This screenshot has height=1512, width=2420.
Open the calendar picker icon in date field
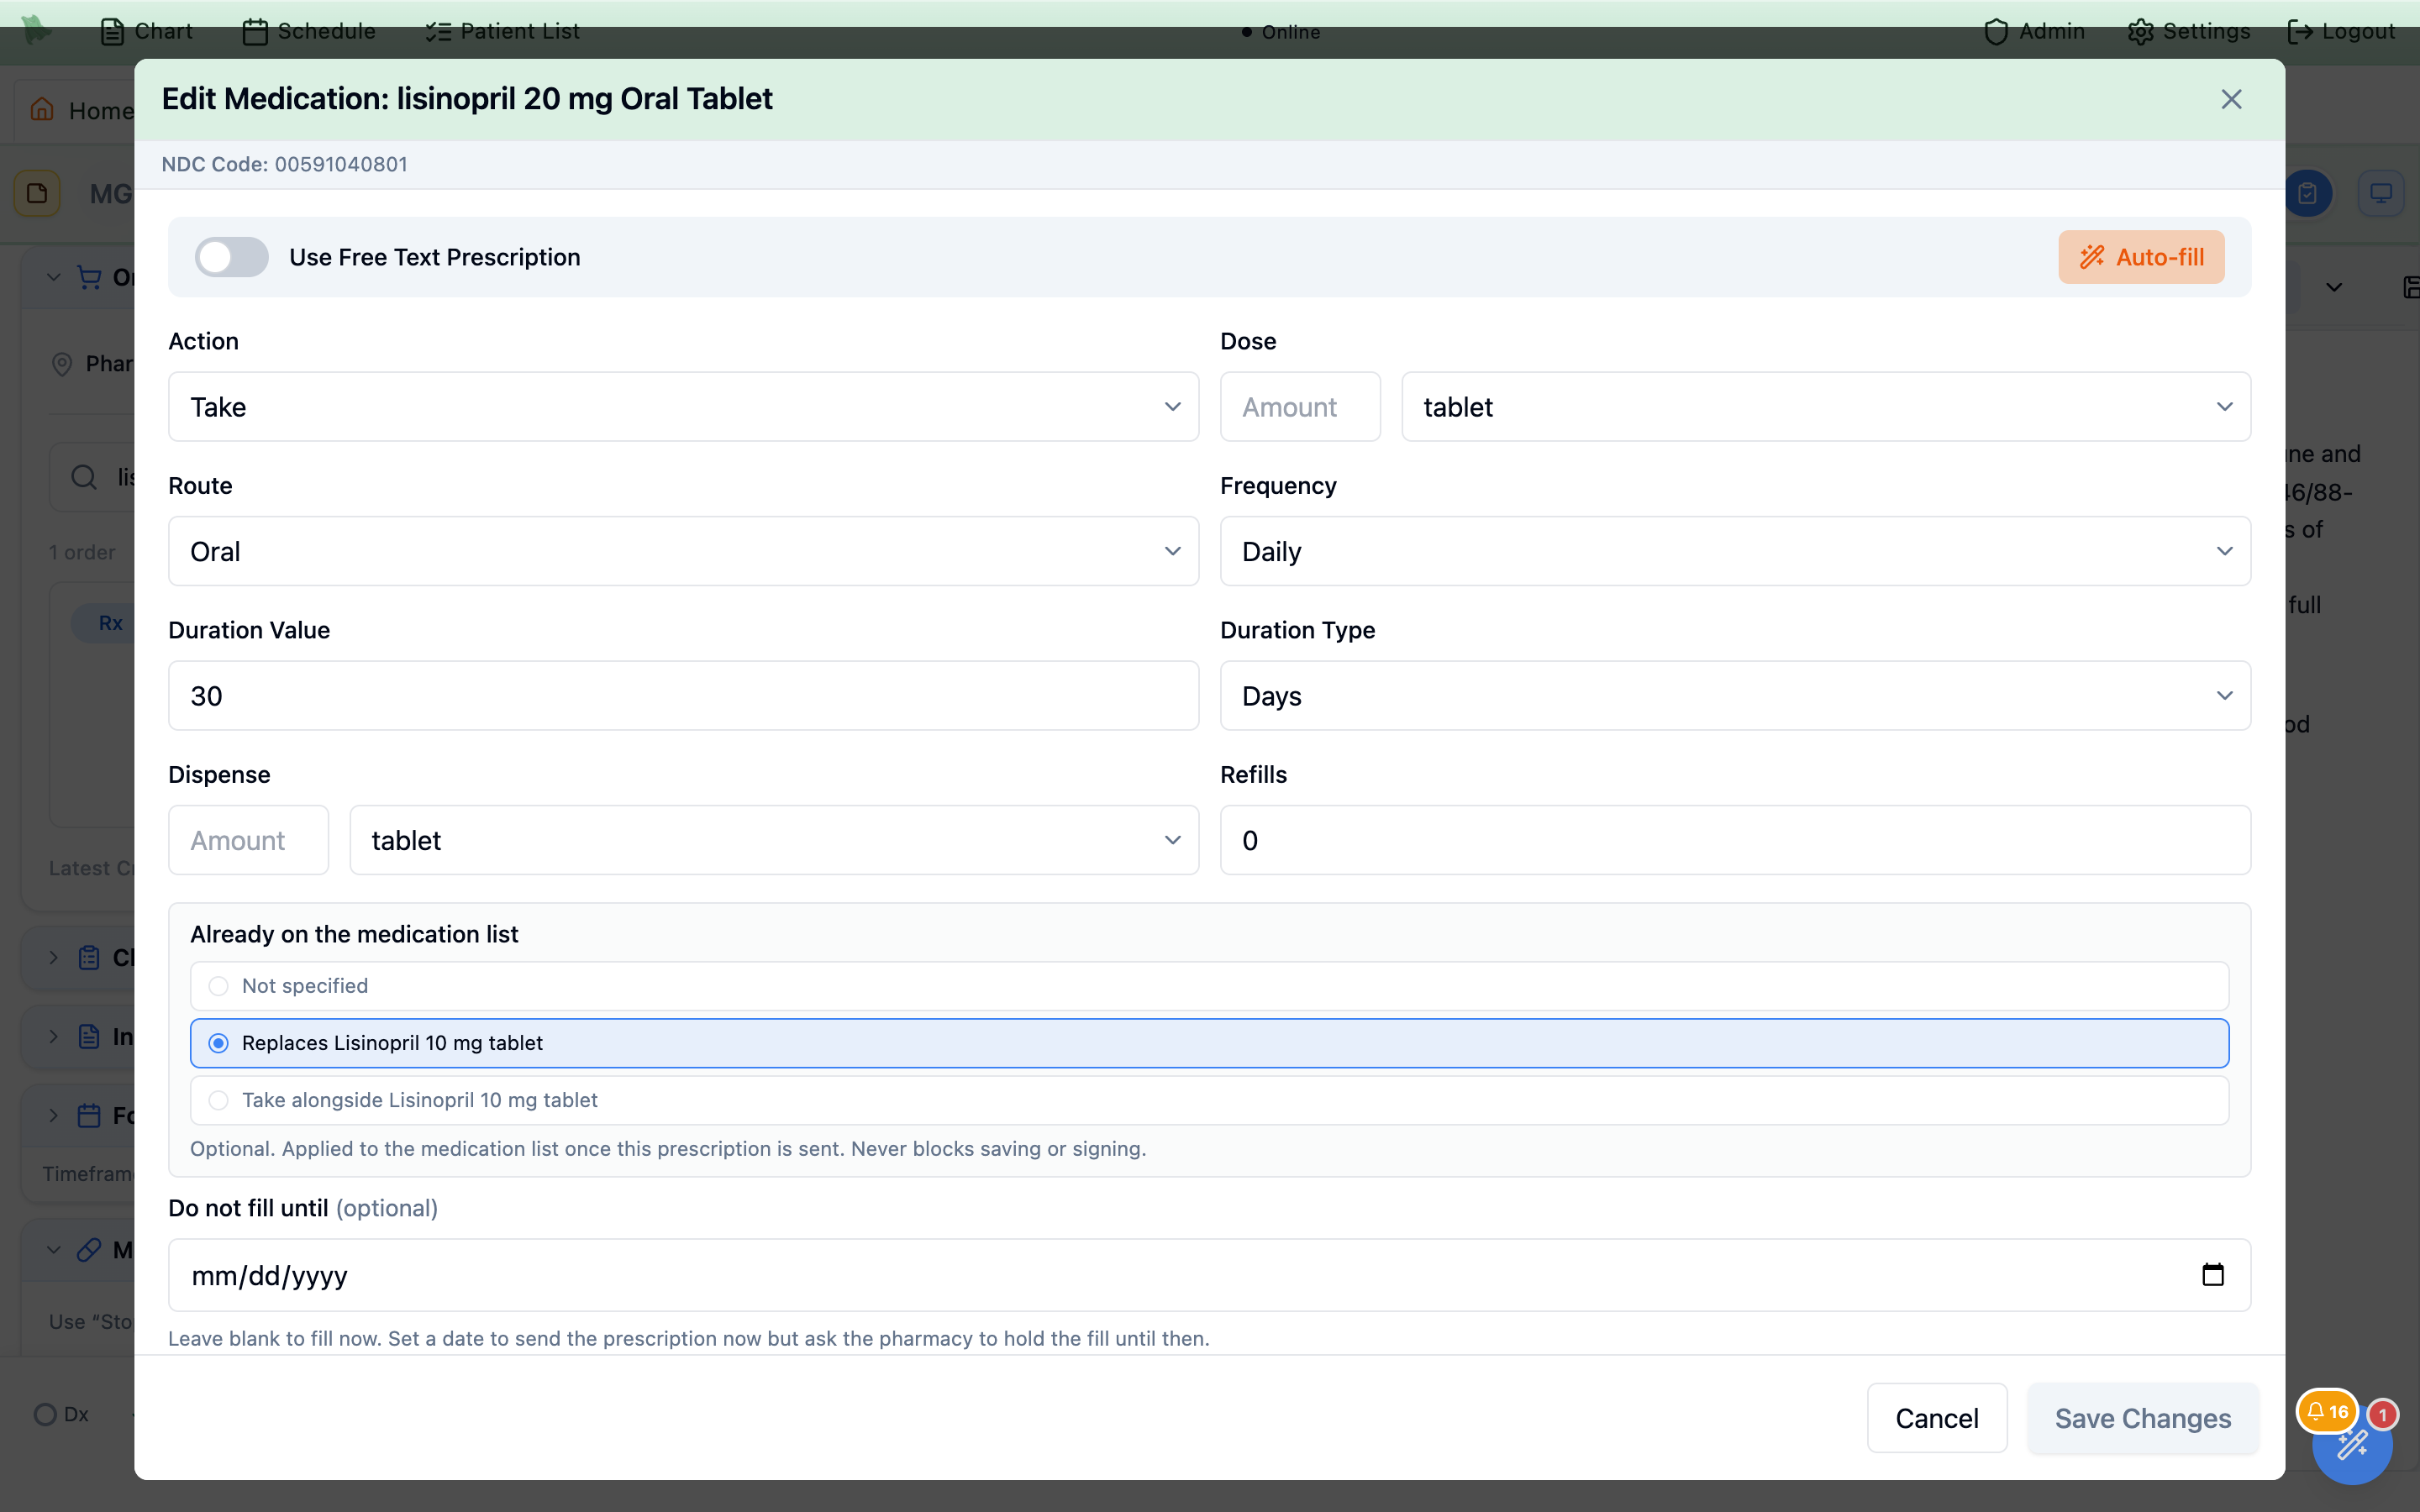(x=2212, y=1275)
